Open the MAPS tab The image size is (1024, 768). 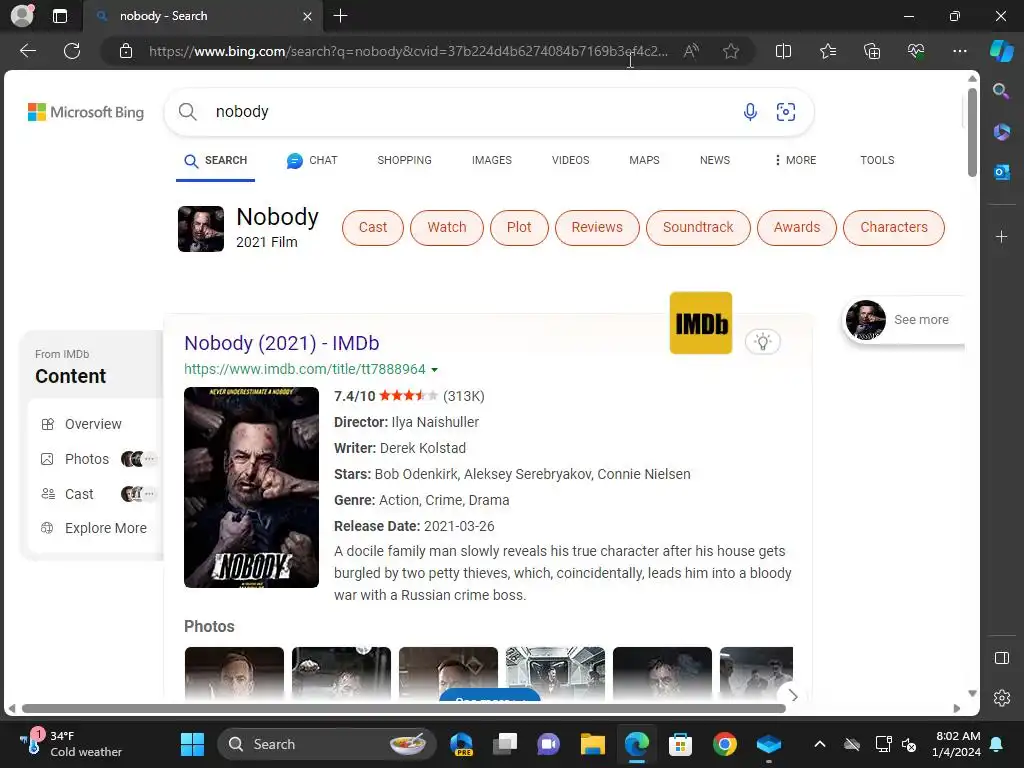tap(644, 160)
